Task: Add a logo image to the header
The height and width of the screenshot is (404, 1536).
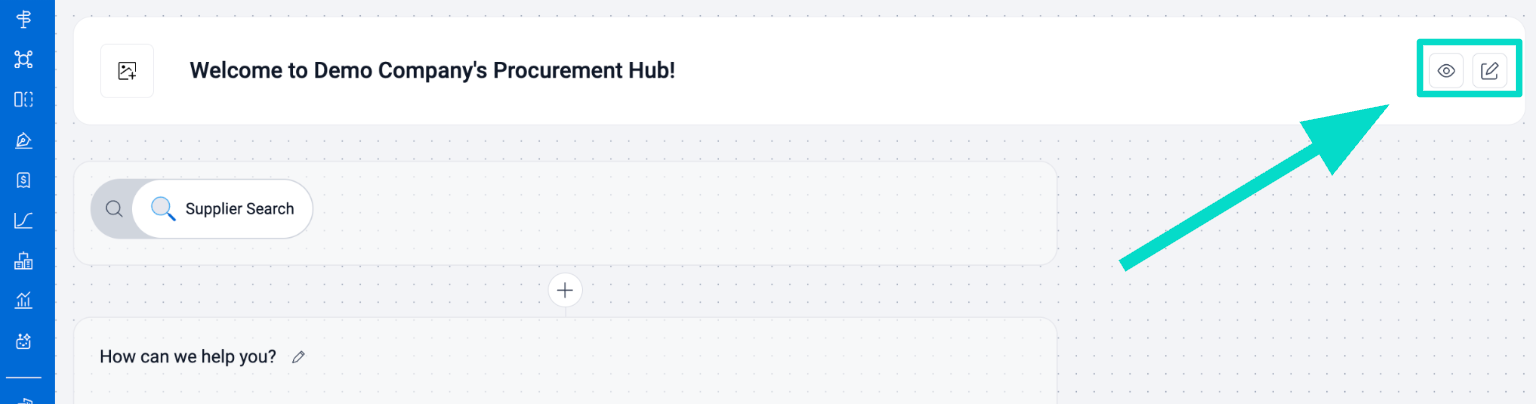Action: (127, 71)
